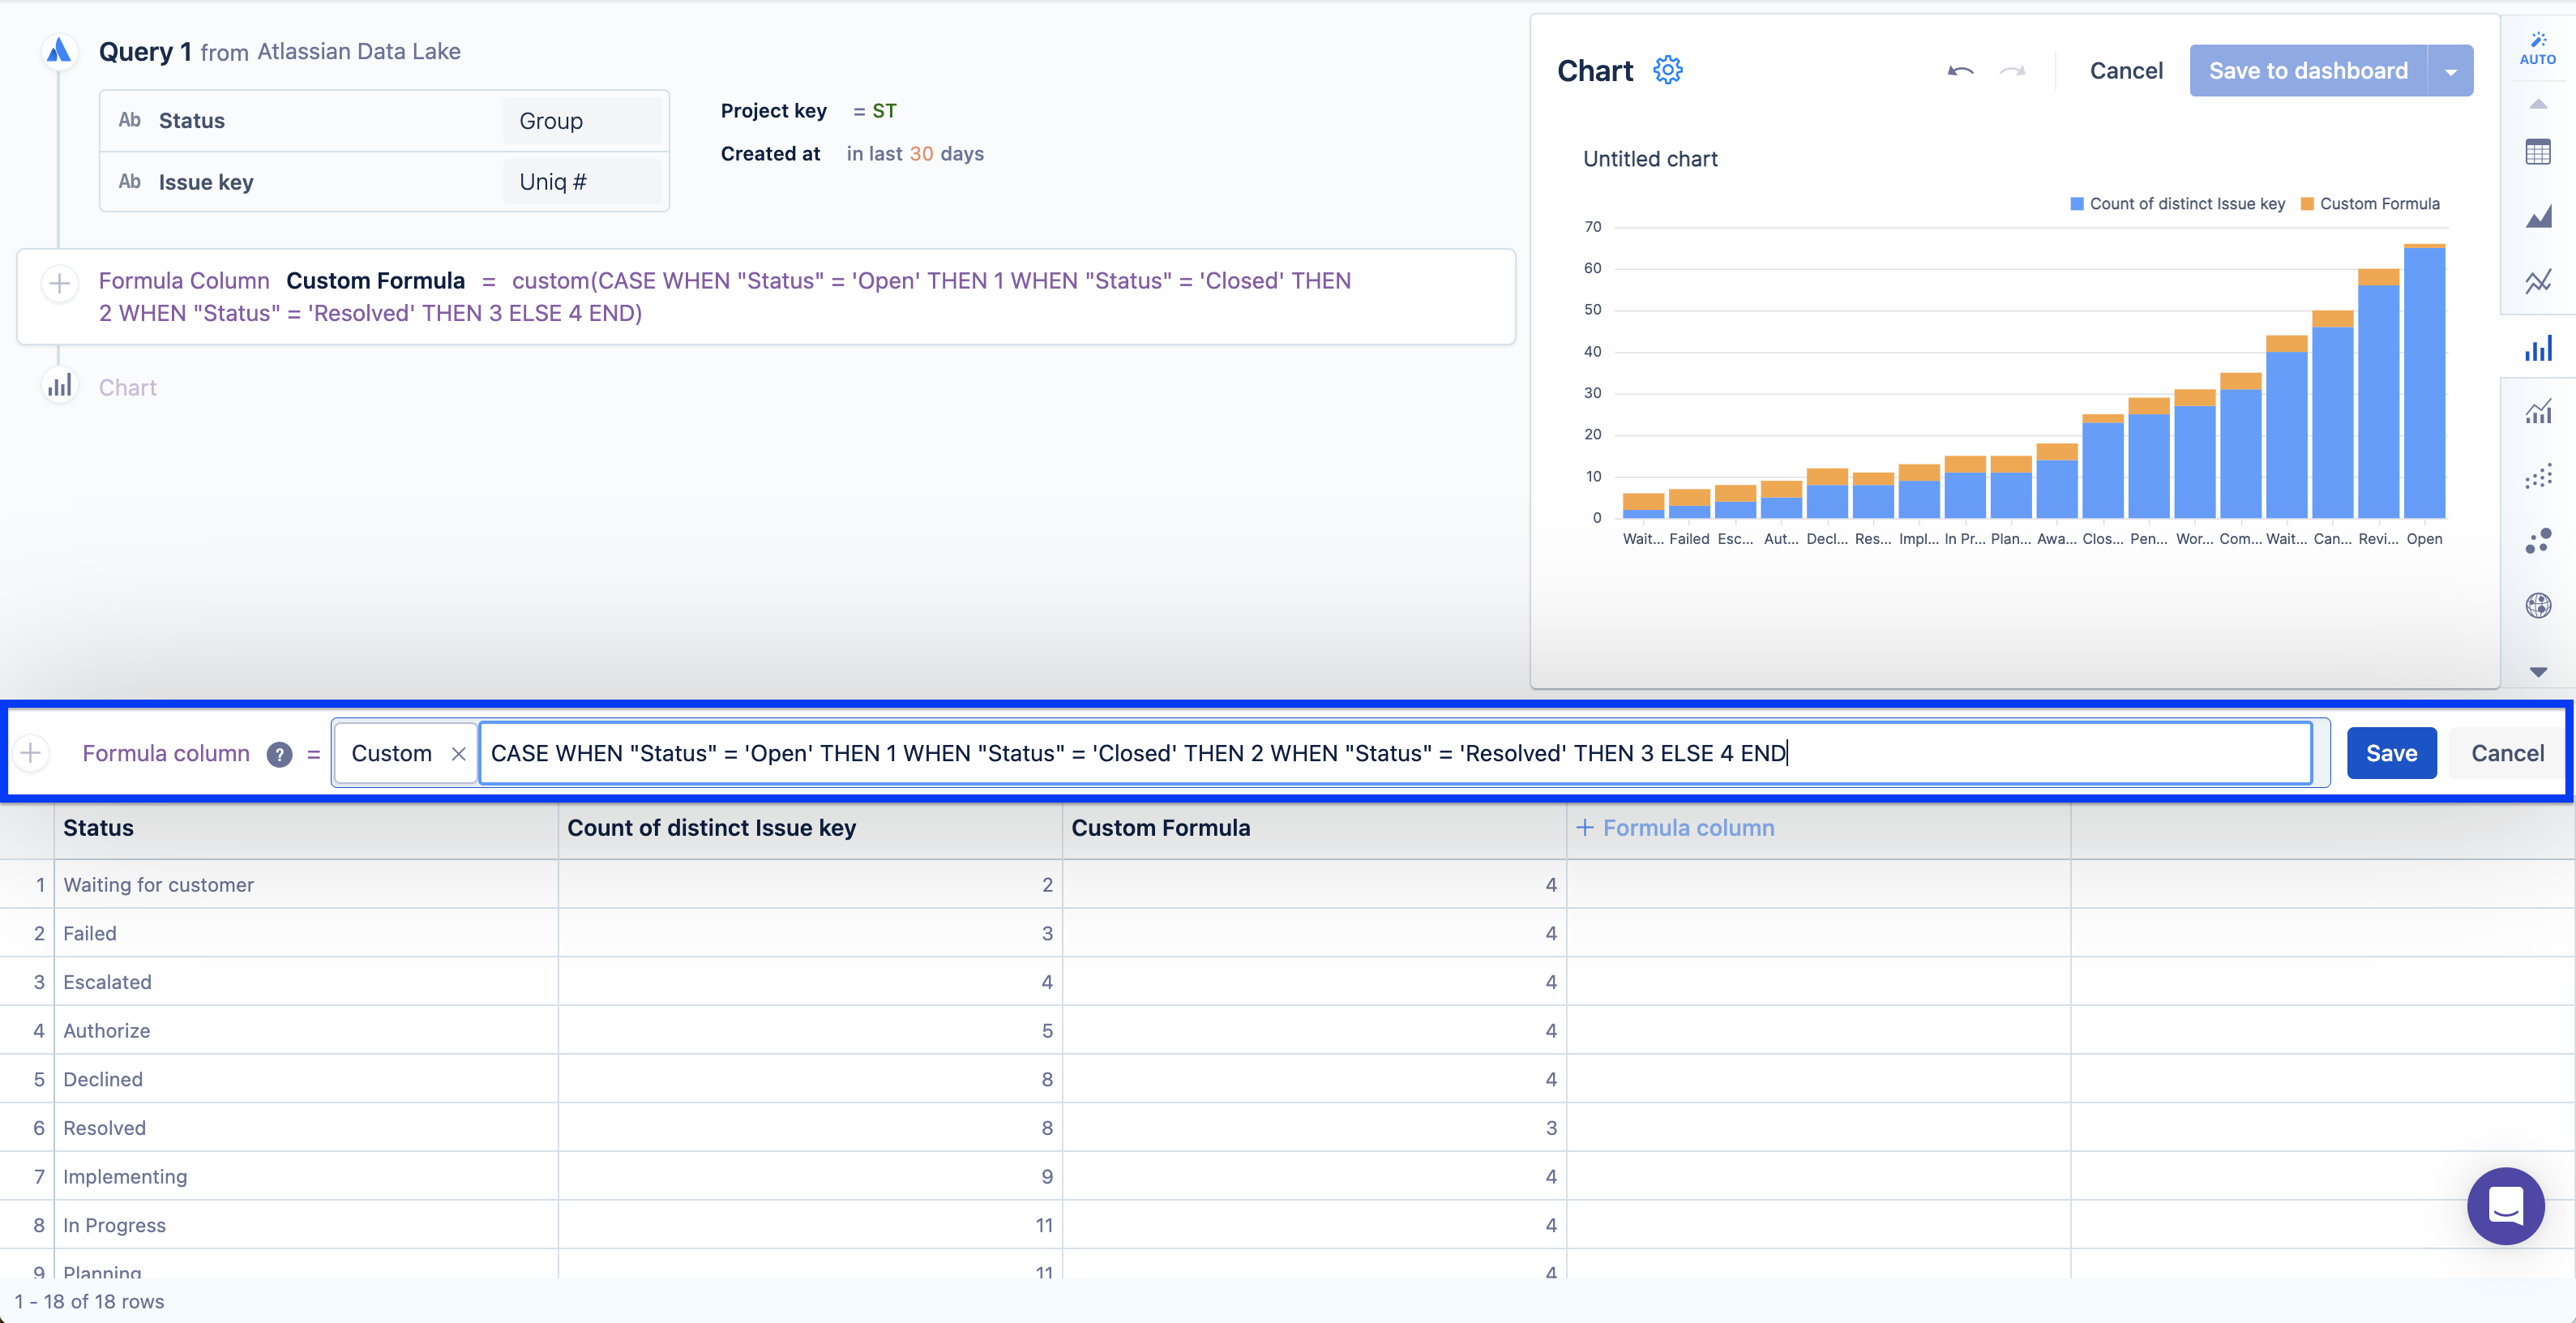
Task: Select the scatter plot chart icon
Action: (2537, 477)
